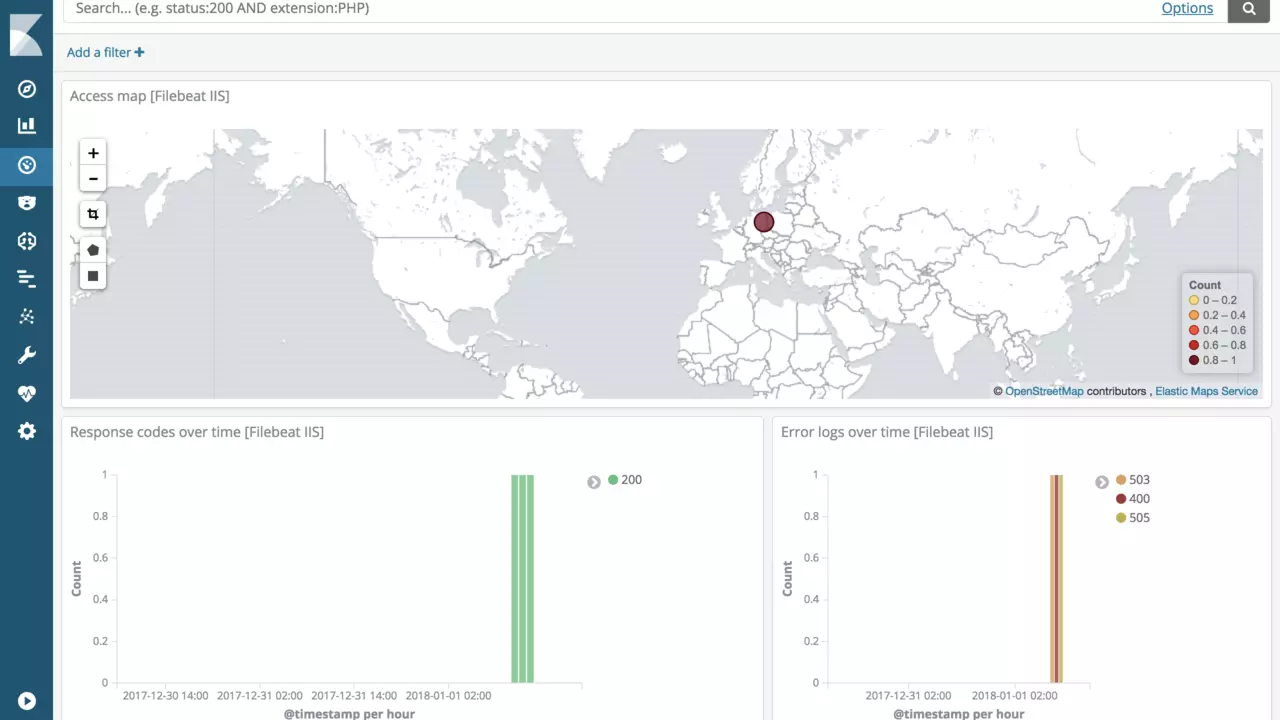The height and width of the screenshot is (720, 1280).
Task: Open Discover from the compass sidebar icon
Action: pos(27,89)
